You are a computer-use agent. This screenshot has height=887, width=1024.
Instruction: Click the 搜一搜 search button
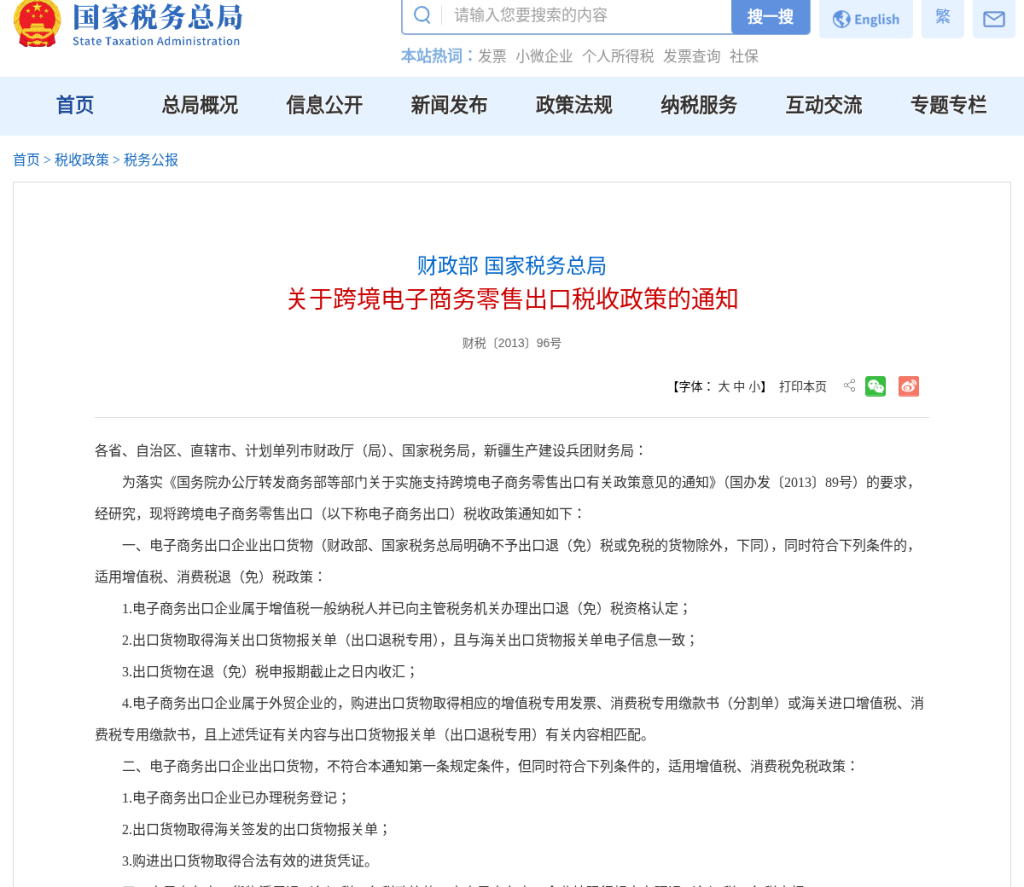(x=771, y=16)
